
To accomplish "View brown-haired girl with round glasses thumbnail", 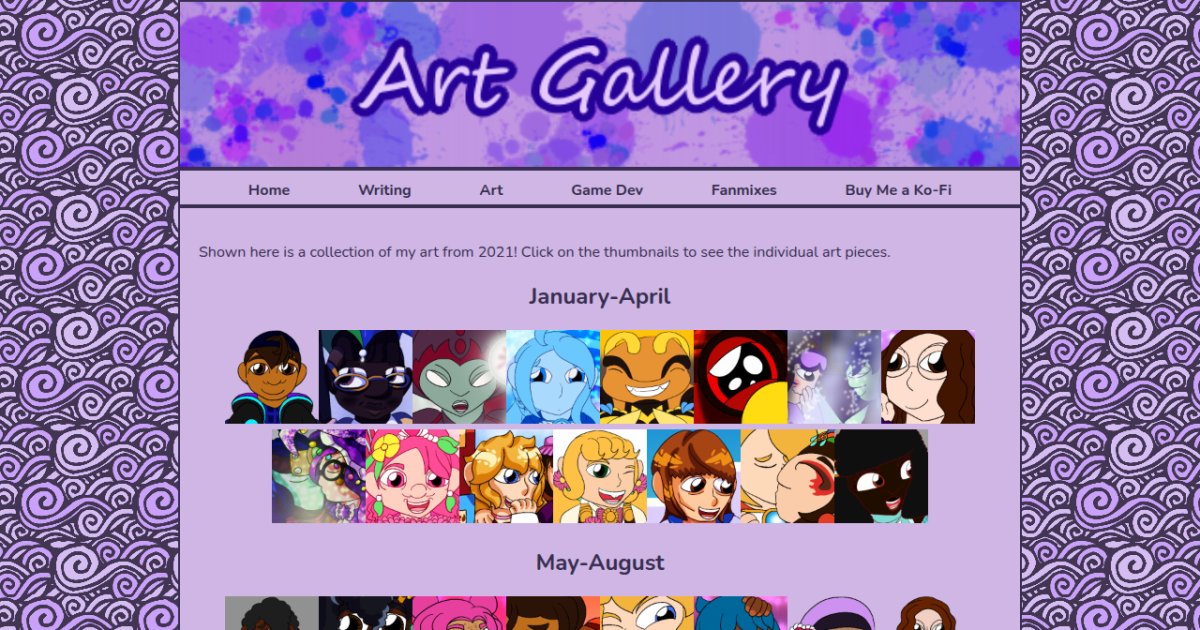I will click(928, 377).
